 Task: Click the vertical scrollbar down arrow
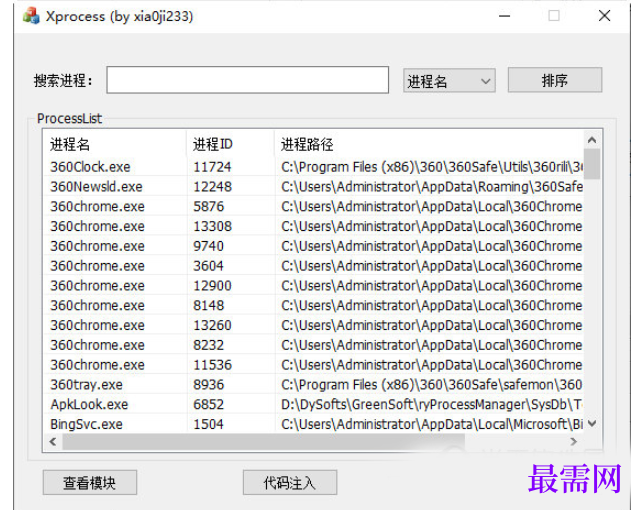click(x=592, y=424)
